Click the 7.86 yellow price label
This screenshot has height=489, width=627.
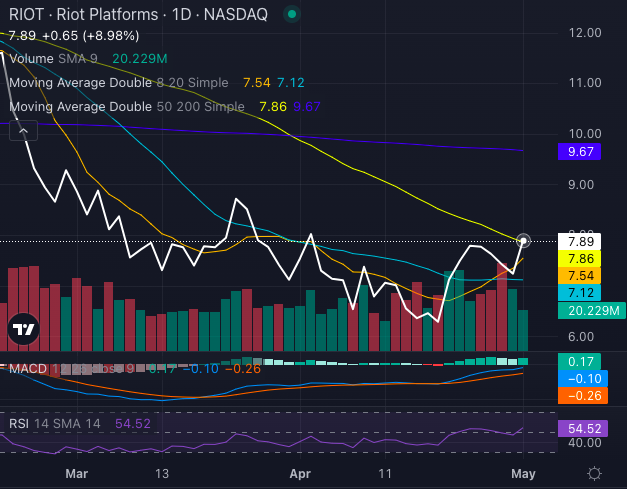coord(579,259)
